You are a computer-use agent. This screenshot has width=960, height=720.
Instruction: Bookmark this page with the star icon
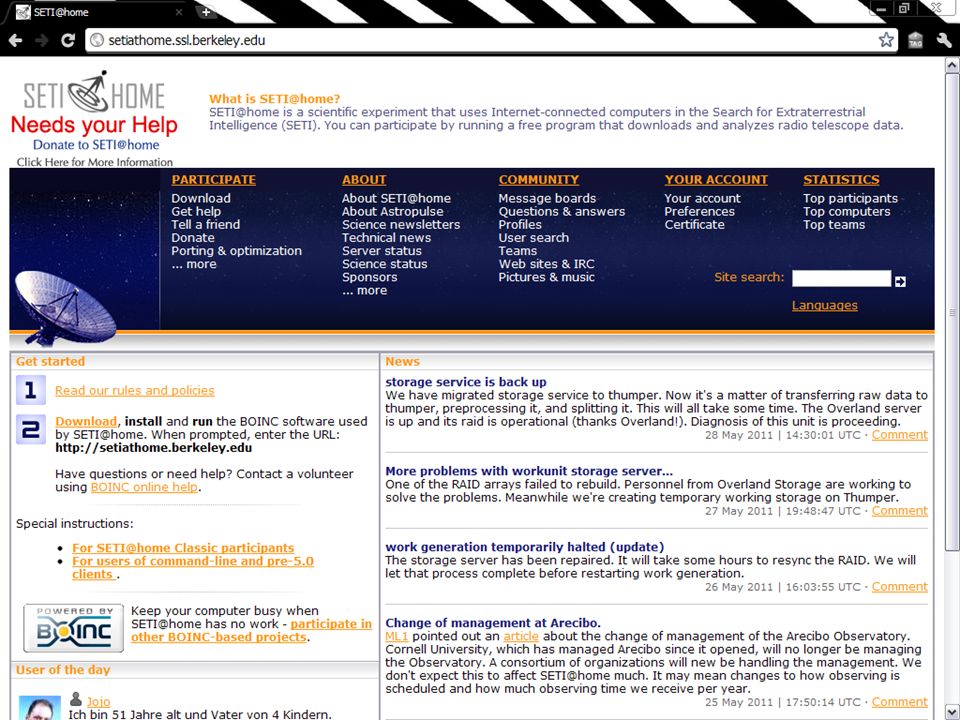tap(885, 40)
